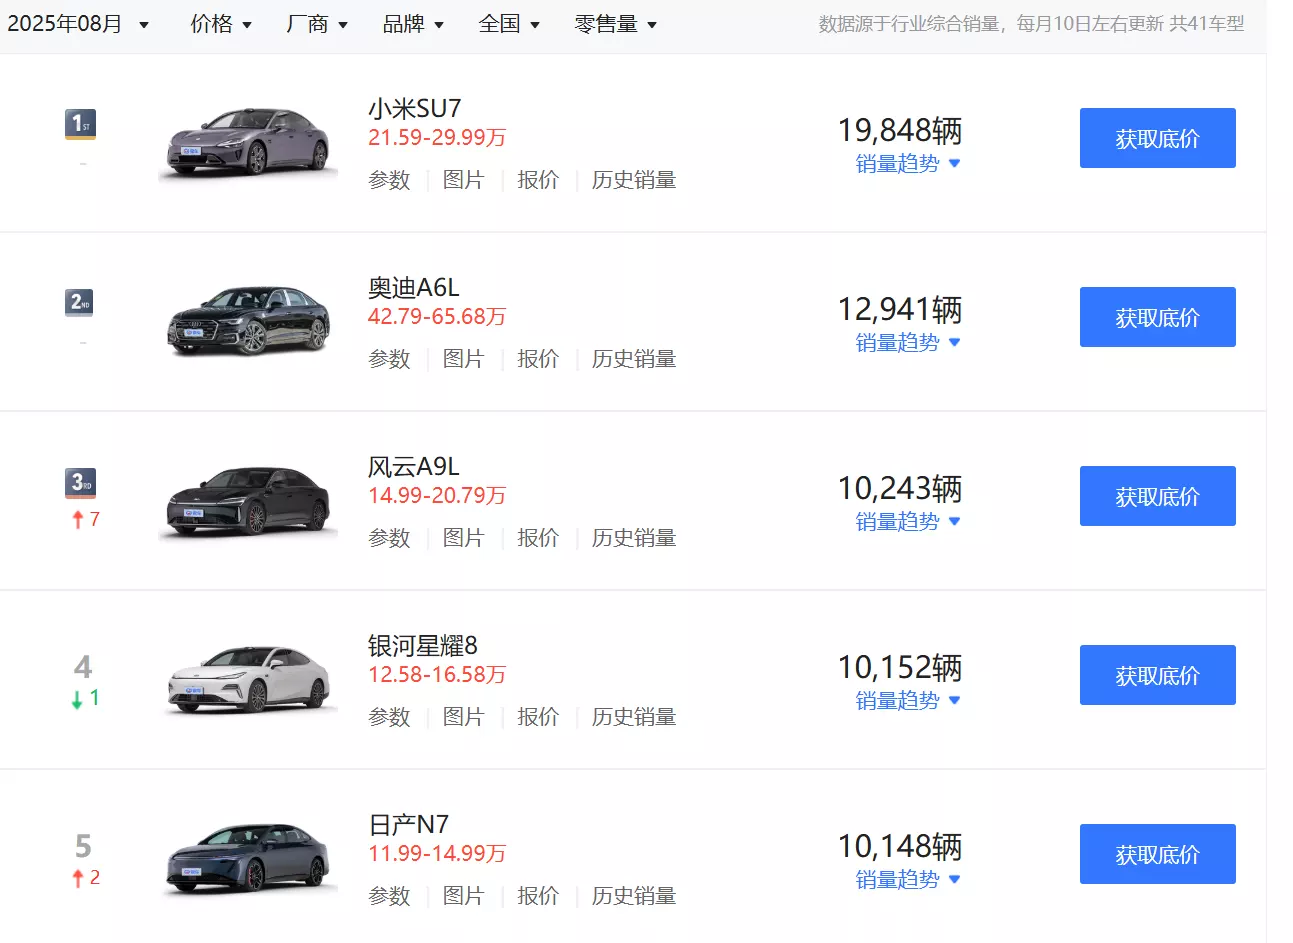
Task: Click the 3rd place rank badge
Action: [x=80, y=482]
